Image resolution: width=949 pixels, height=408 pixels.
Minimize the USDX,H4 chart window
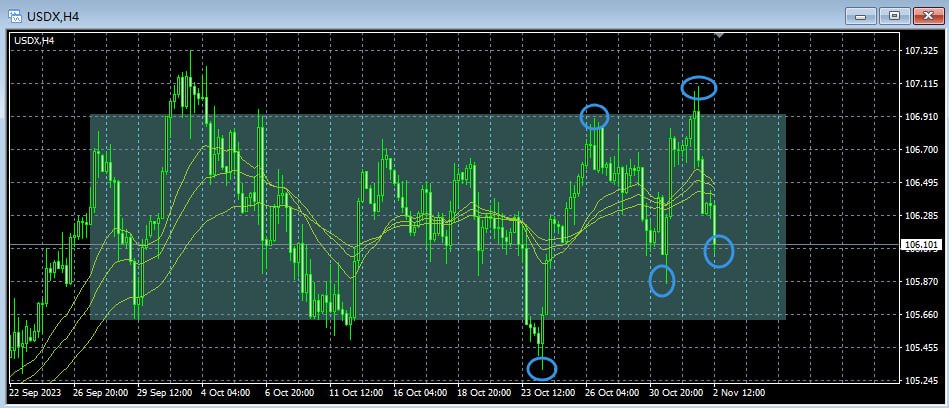point(860,15)
